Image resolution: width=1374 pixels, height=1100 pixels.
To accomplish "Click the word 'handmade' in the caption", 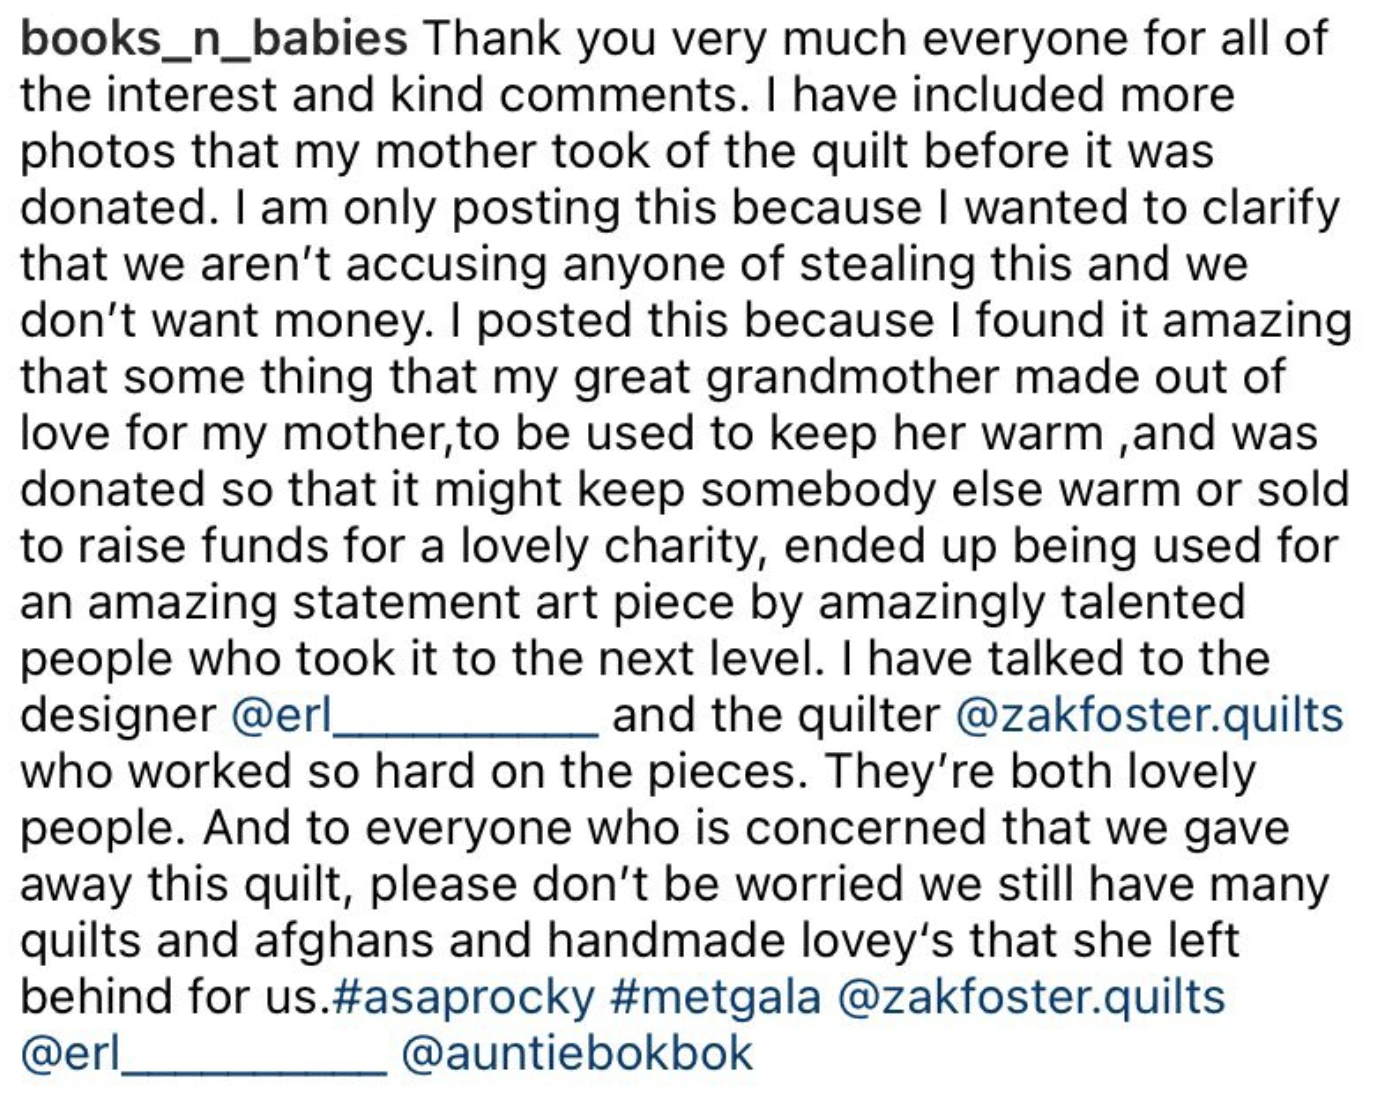I will pyautogui.click(x=645, y=941).
